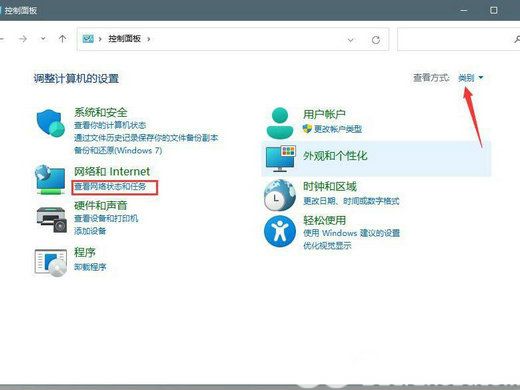Click 备份和还原(Windows 7) link
The image size is (520, 390).
[x=118, y=150]
